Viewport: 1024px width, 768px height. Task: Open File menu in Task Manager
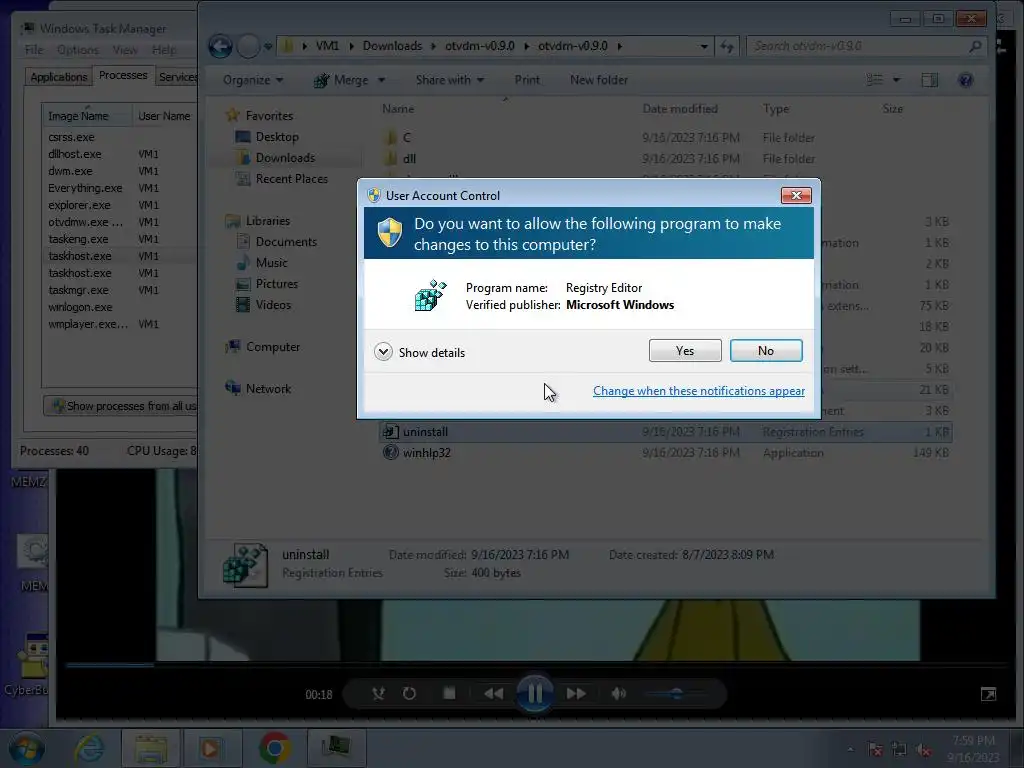click(x=34, y=50)
